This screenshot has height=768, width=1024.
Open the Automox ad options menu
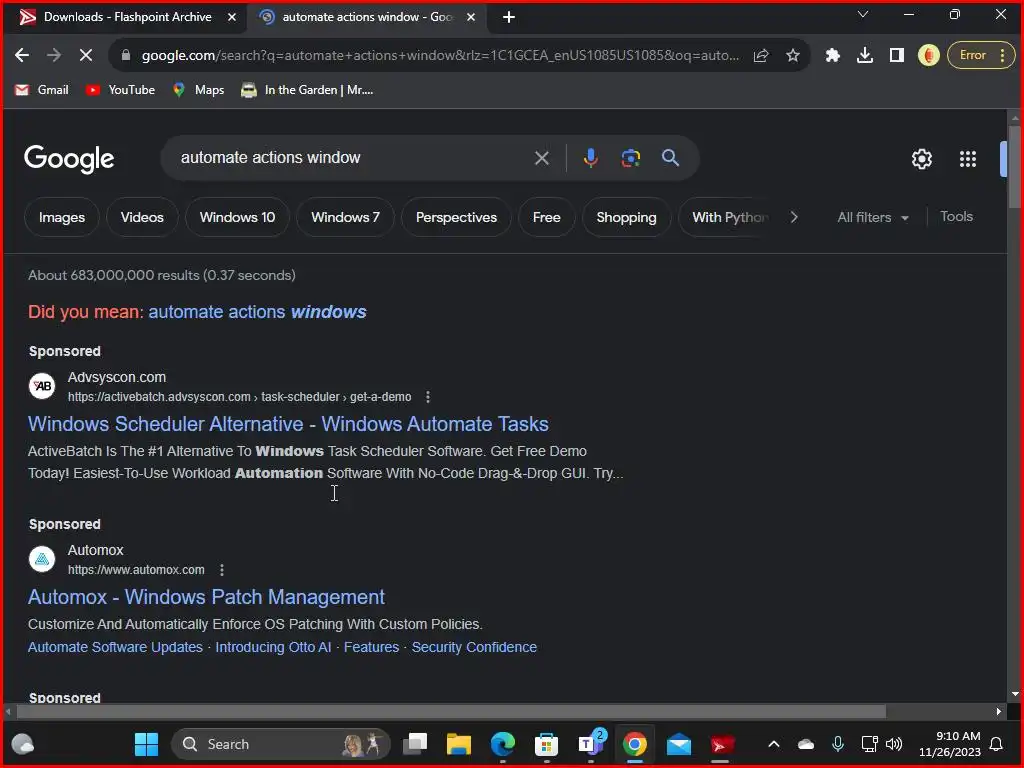(222, 570)
